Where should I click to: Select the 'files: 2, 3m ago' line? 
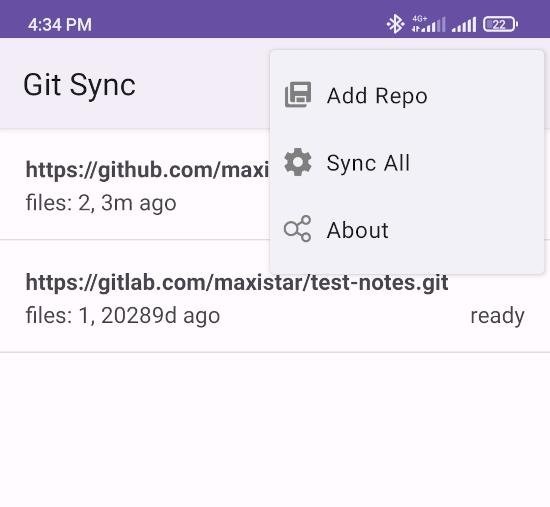101,203
